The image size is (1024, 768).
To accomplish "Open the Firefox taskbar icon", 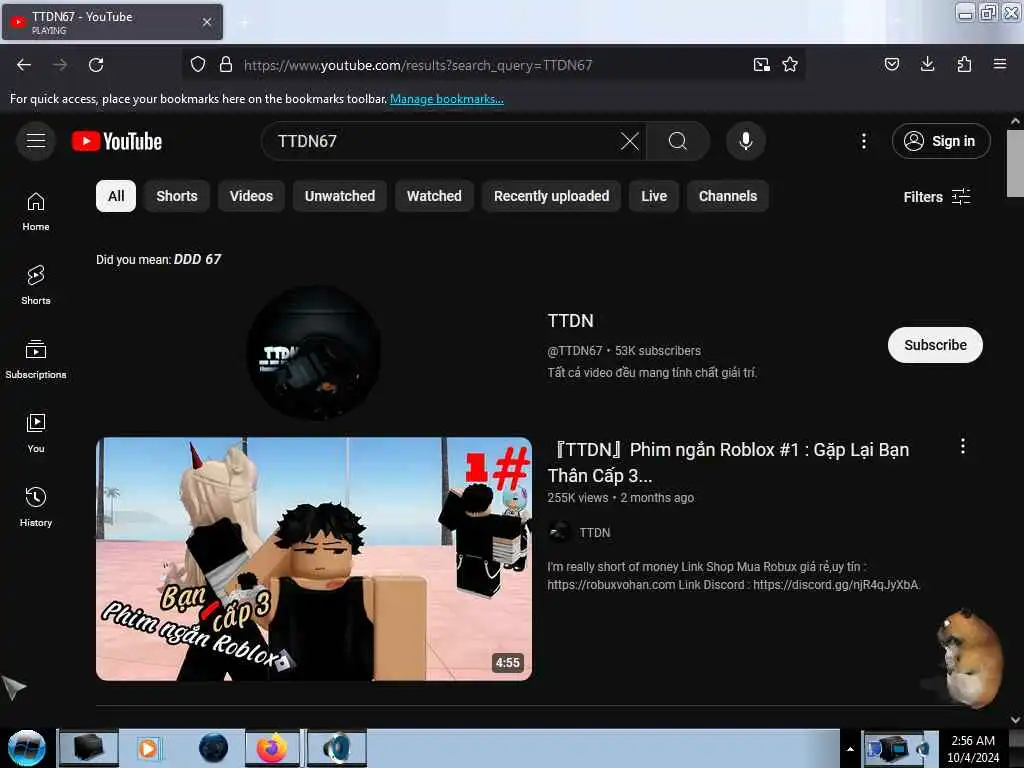I will [x=272, y=748].
